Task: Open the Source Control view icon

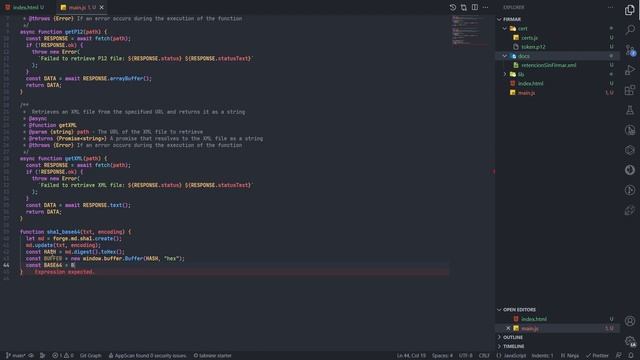Action: [x=630, y=50]
